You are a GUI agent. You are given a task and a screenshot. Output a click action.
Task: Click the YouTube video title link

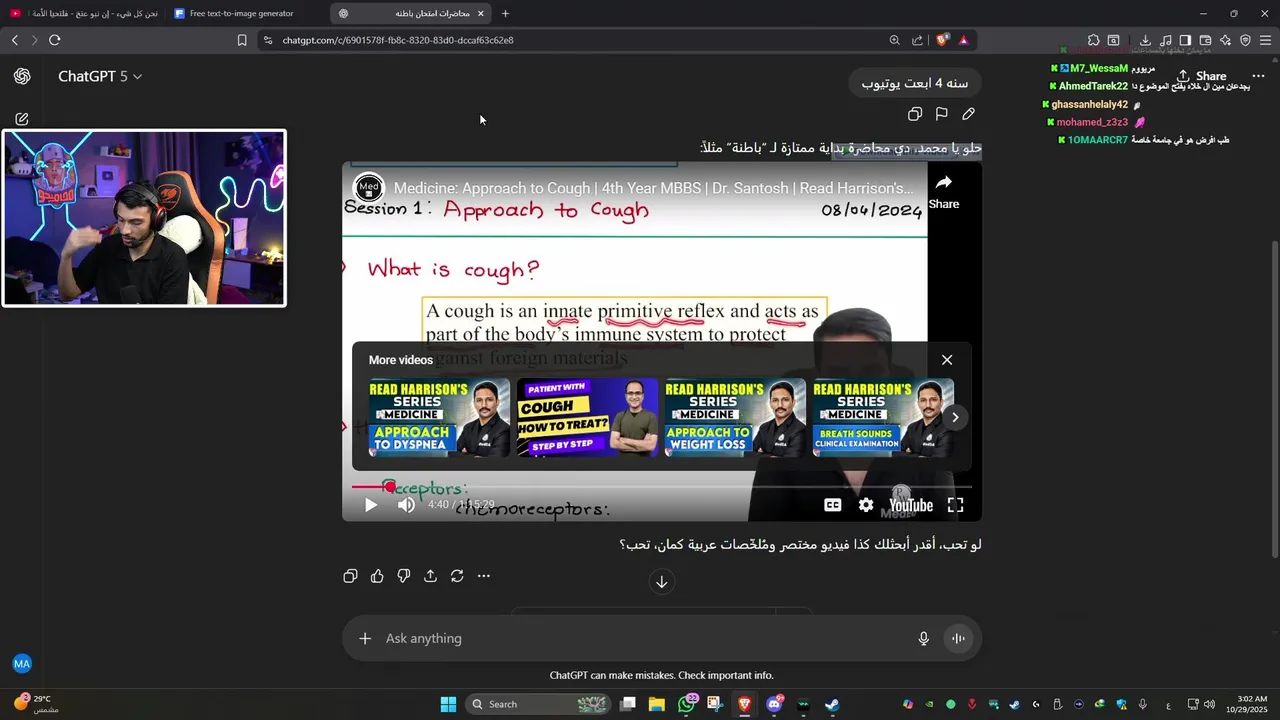pos(653,188)
